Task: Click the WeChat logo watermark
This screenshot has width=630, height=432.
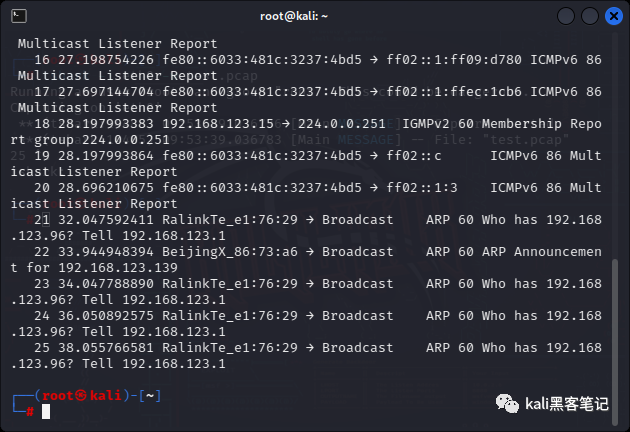Action: click(507, 403)
